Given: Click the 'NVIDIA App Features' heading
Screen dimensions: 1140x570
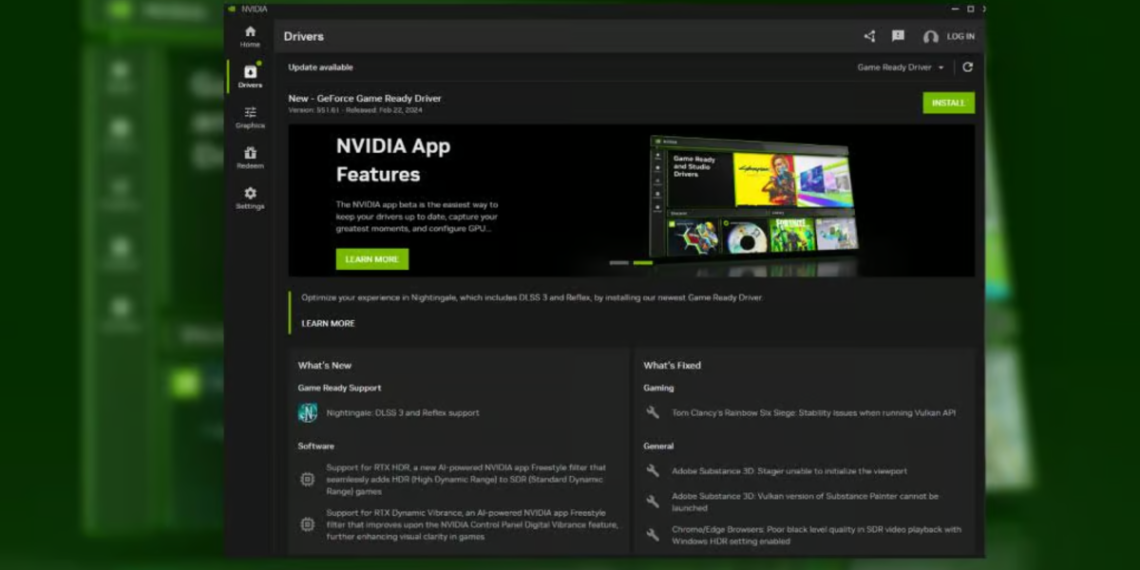Looking at the screenshot, I should coord(393,160).
